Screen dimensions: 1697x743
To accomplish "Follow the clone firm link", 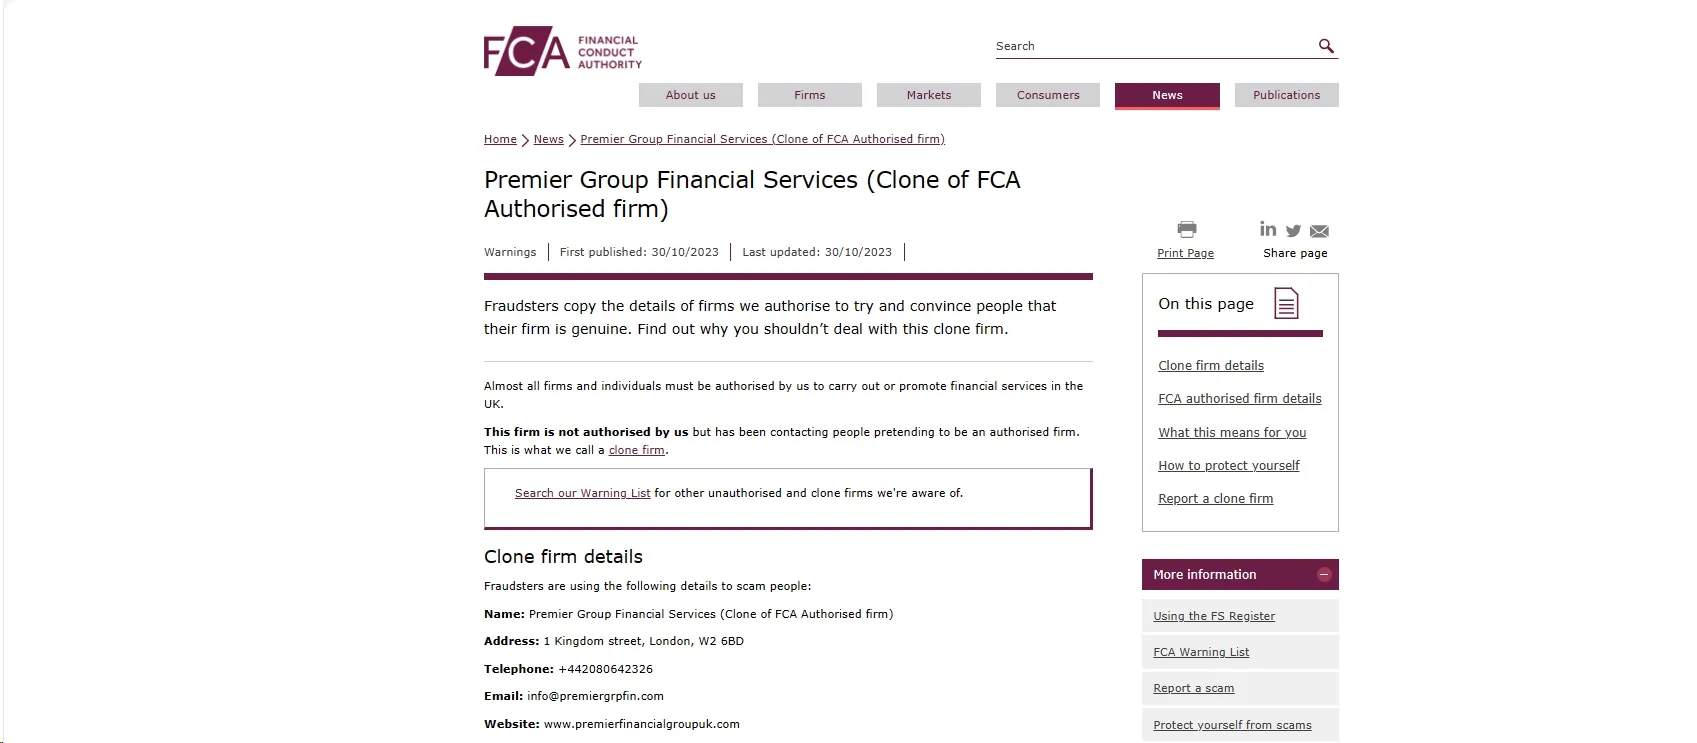I will point(637,450).
